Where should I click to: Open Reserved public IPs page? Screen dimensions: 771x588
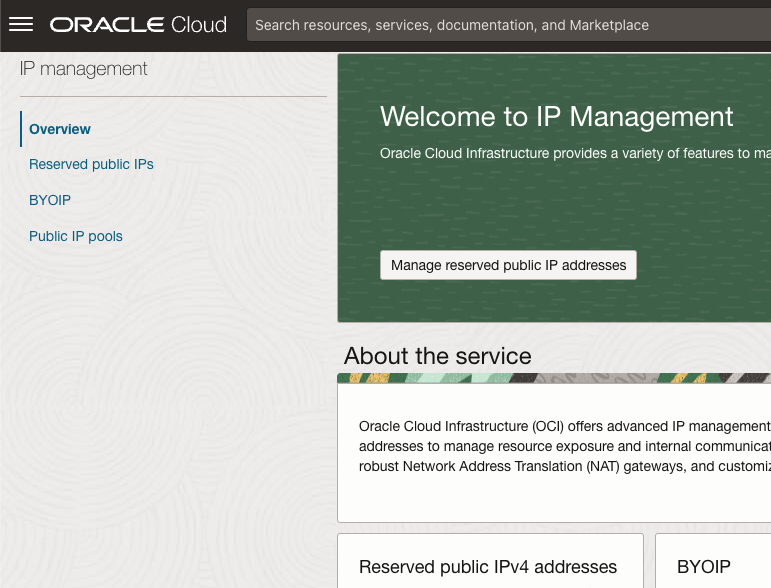(91, 164)
